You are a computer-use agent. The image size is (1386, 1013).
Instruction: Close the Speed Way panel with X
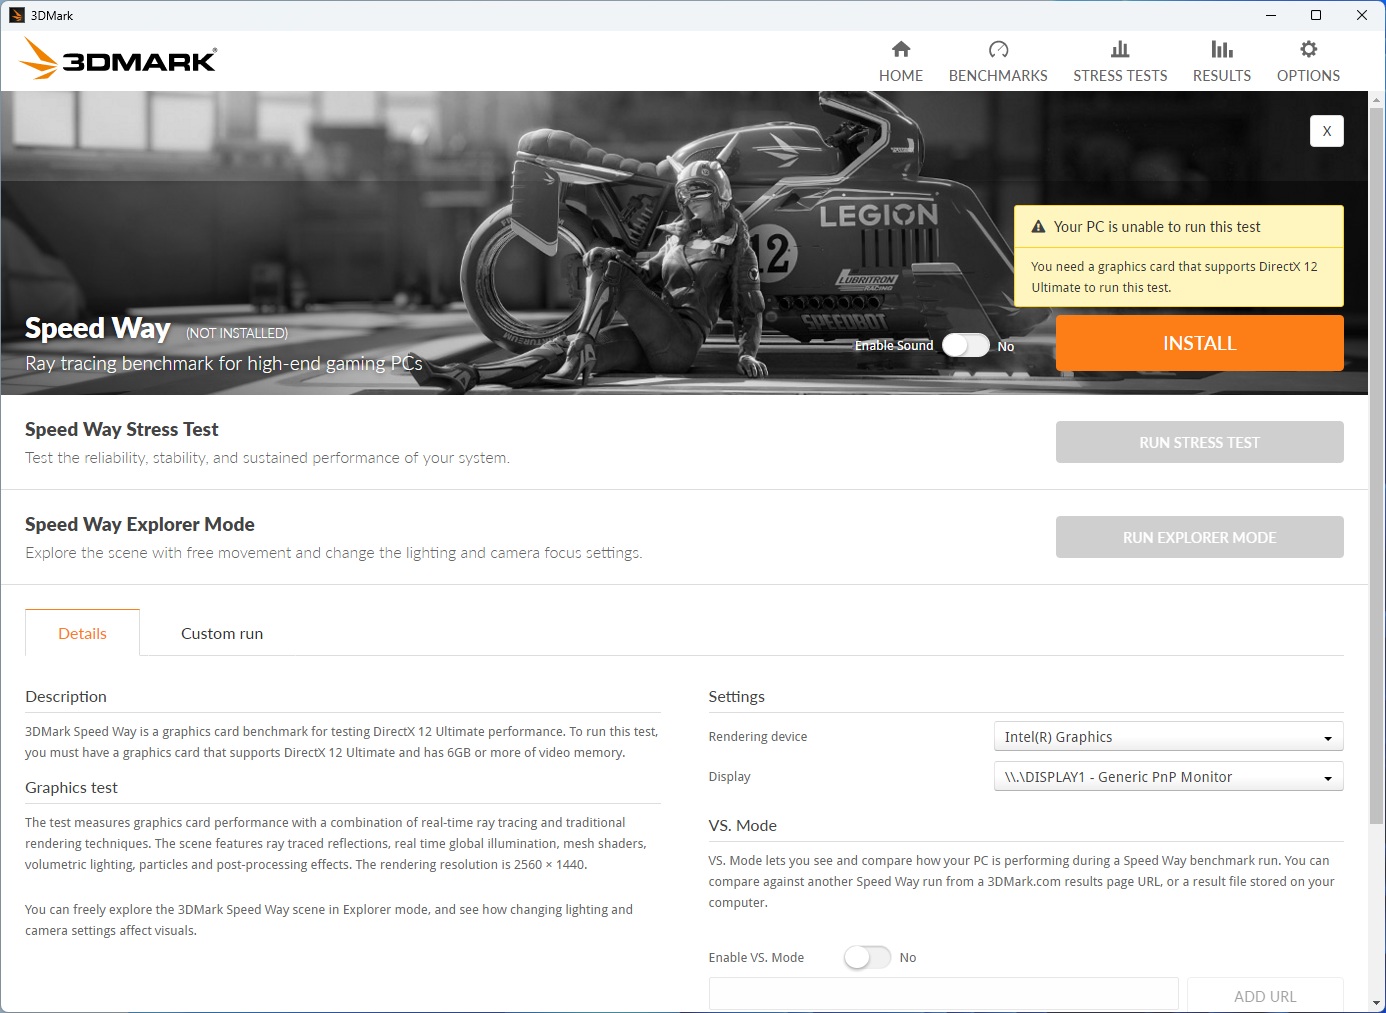tap(1327, 131)
